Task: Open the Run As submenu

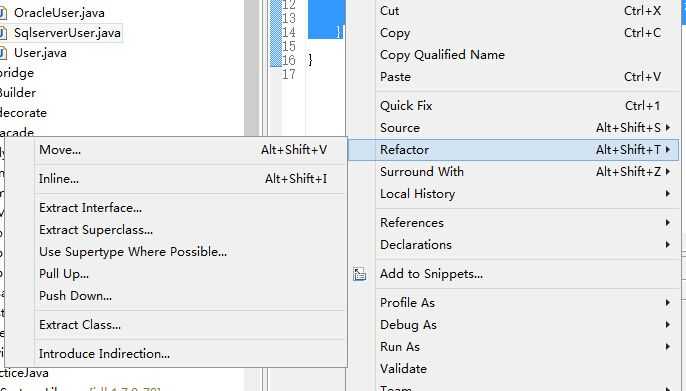Action: click(514, 346)
